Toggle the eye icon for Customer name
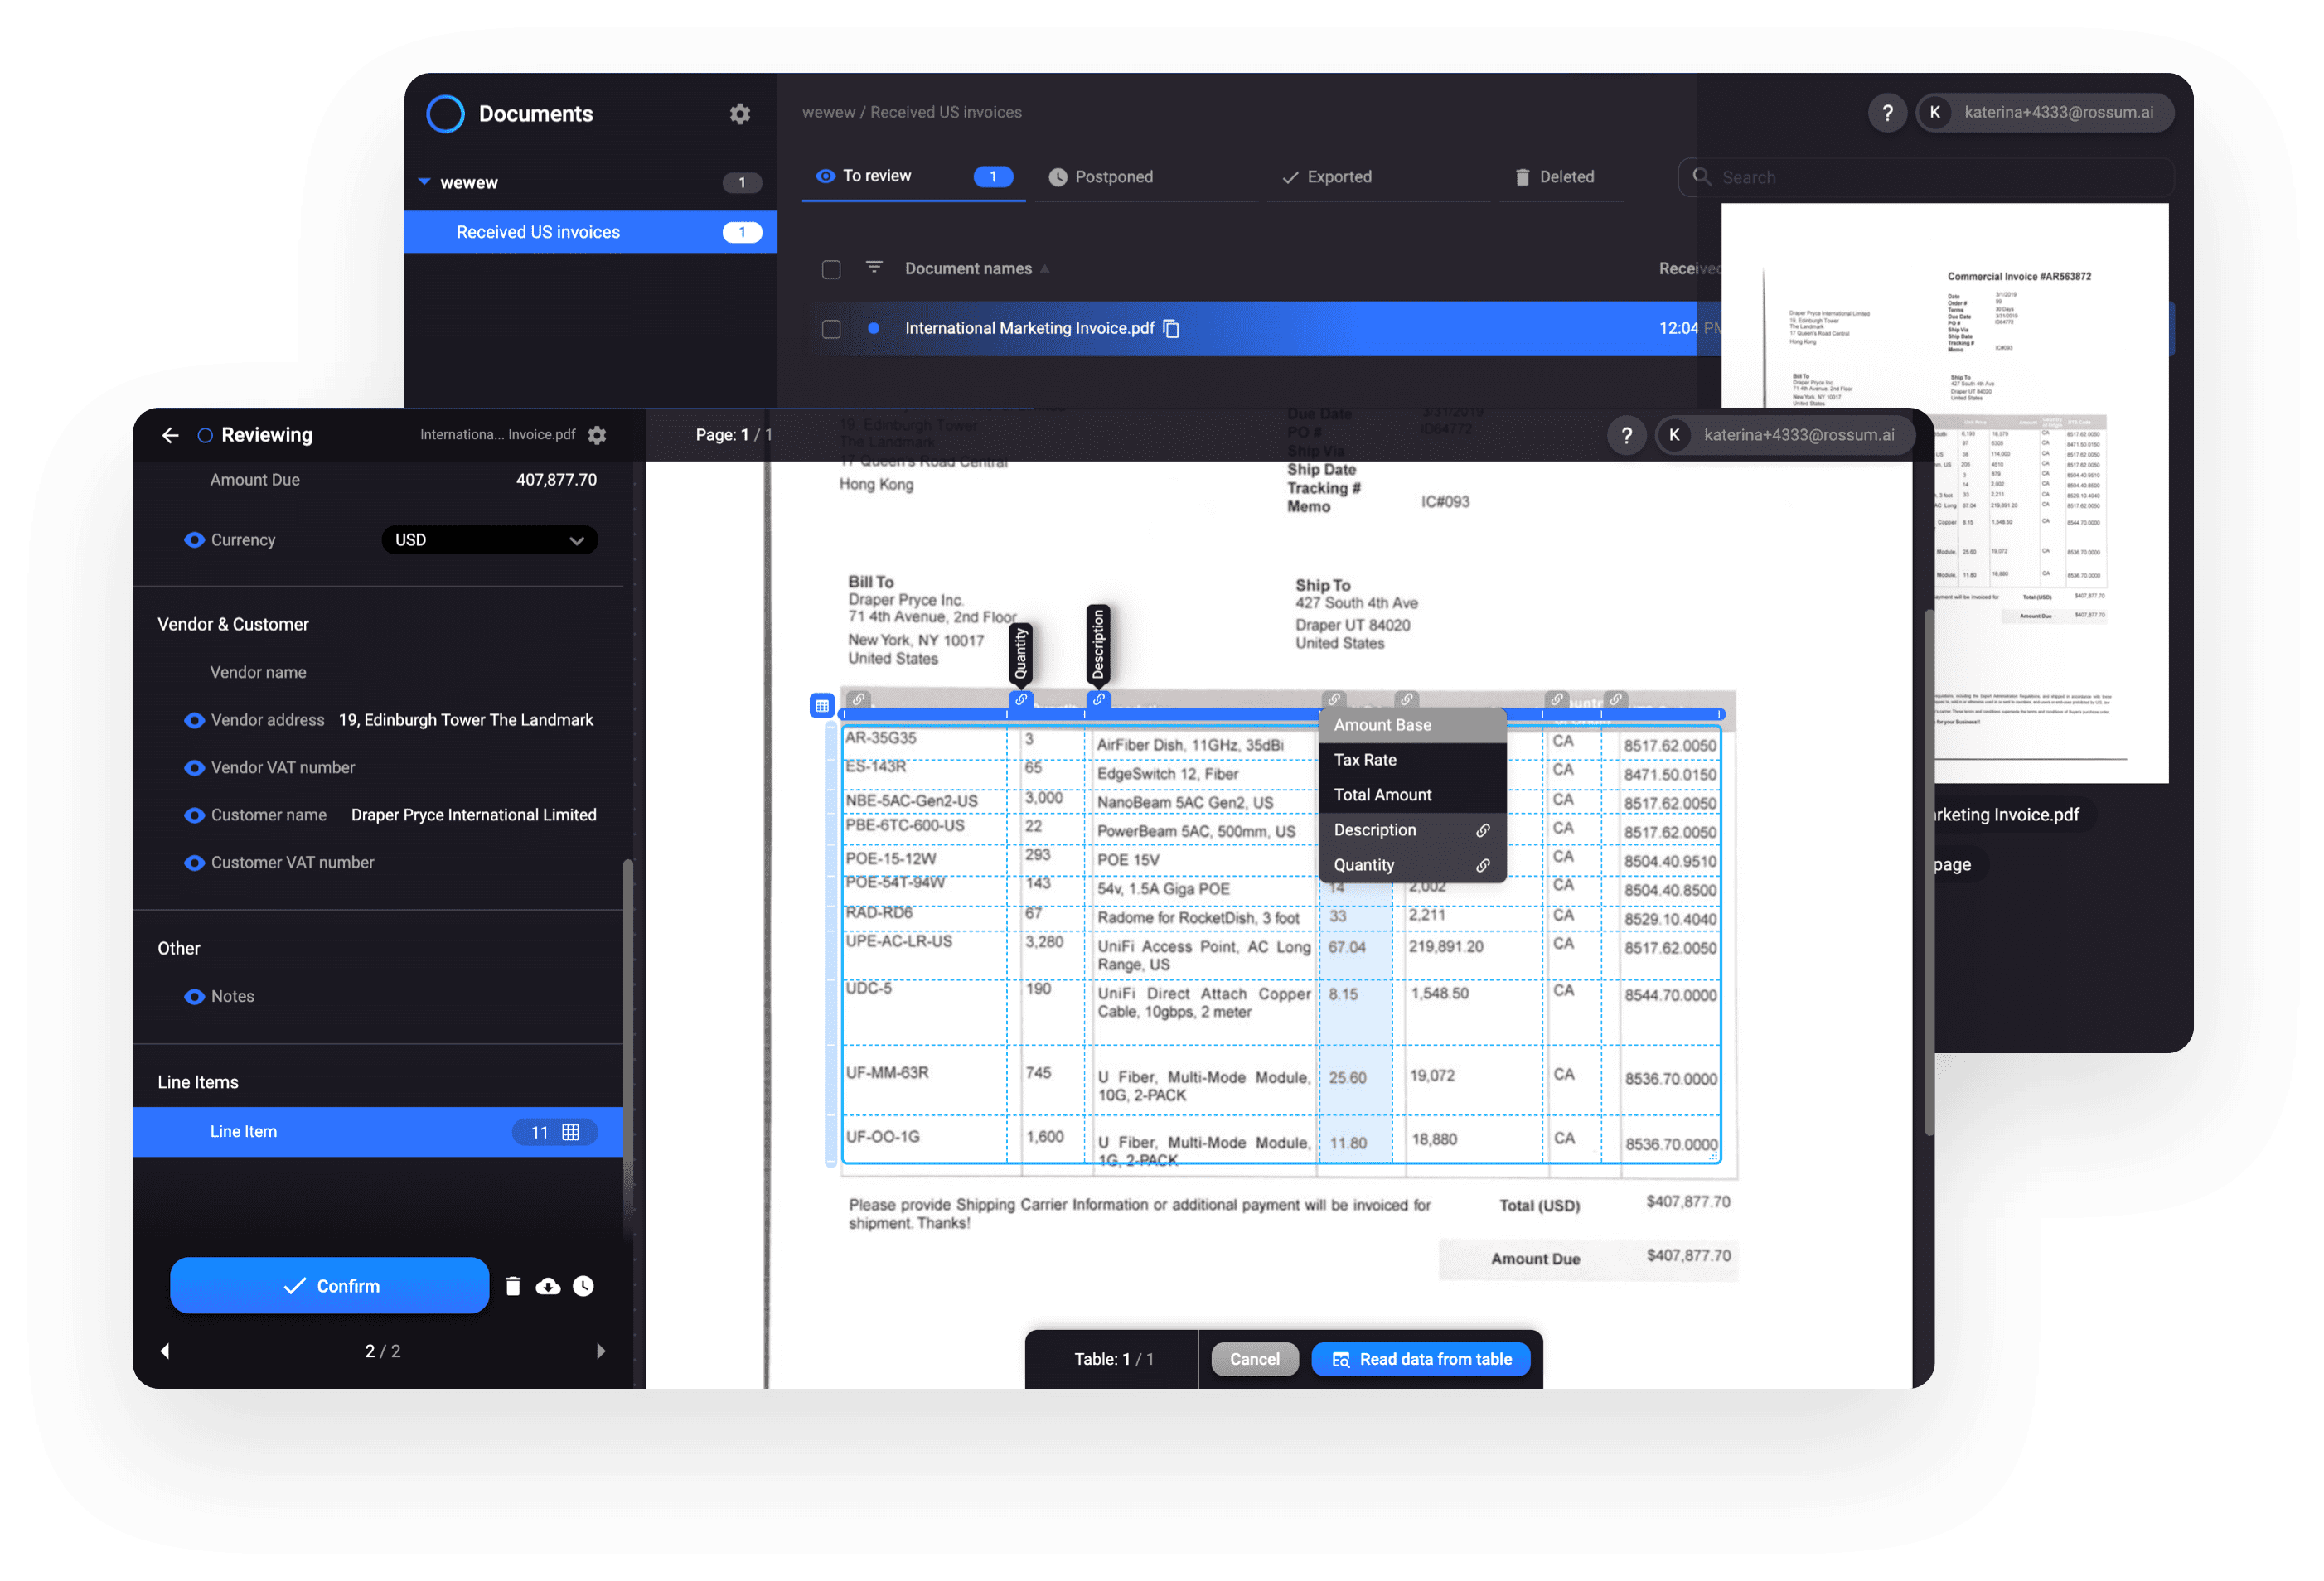The image size is (2324, 1581). [x=194, y=815]
